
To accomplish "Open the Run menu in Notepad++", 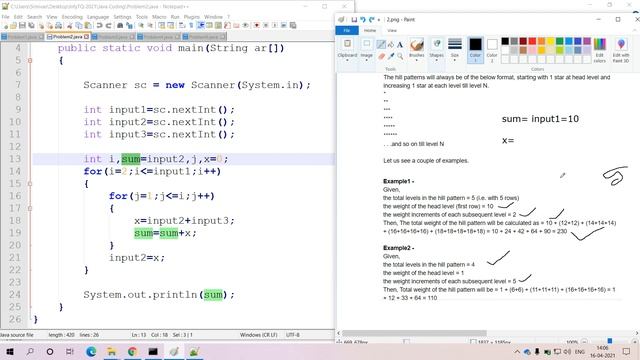I will [x=175, y=17].
